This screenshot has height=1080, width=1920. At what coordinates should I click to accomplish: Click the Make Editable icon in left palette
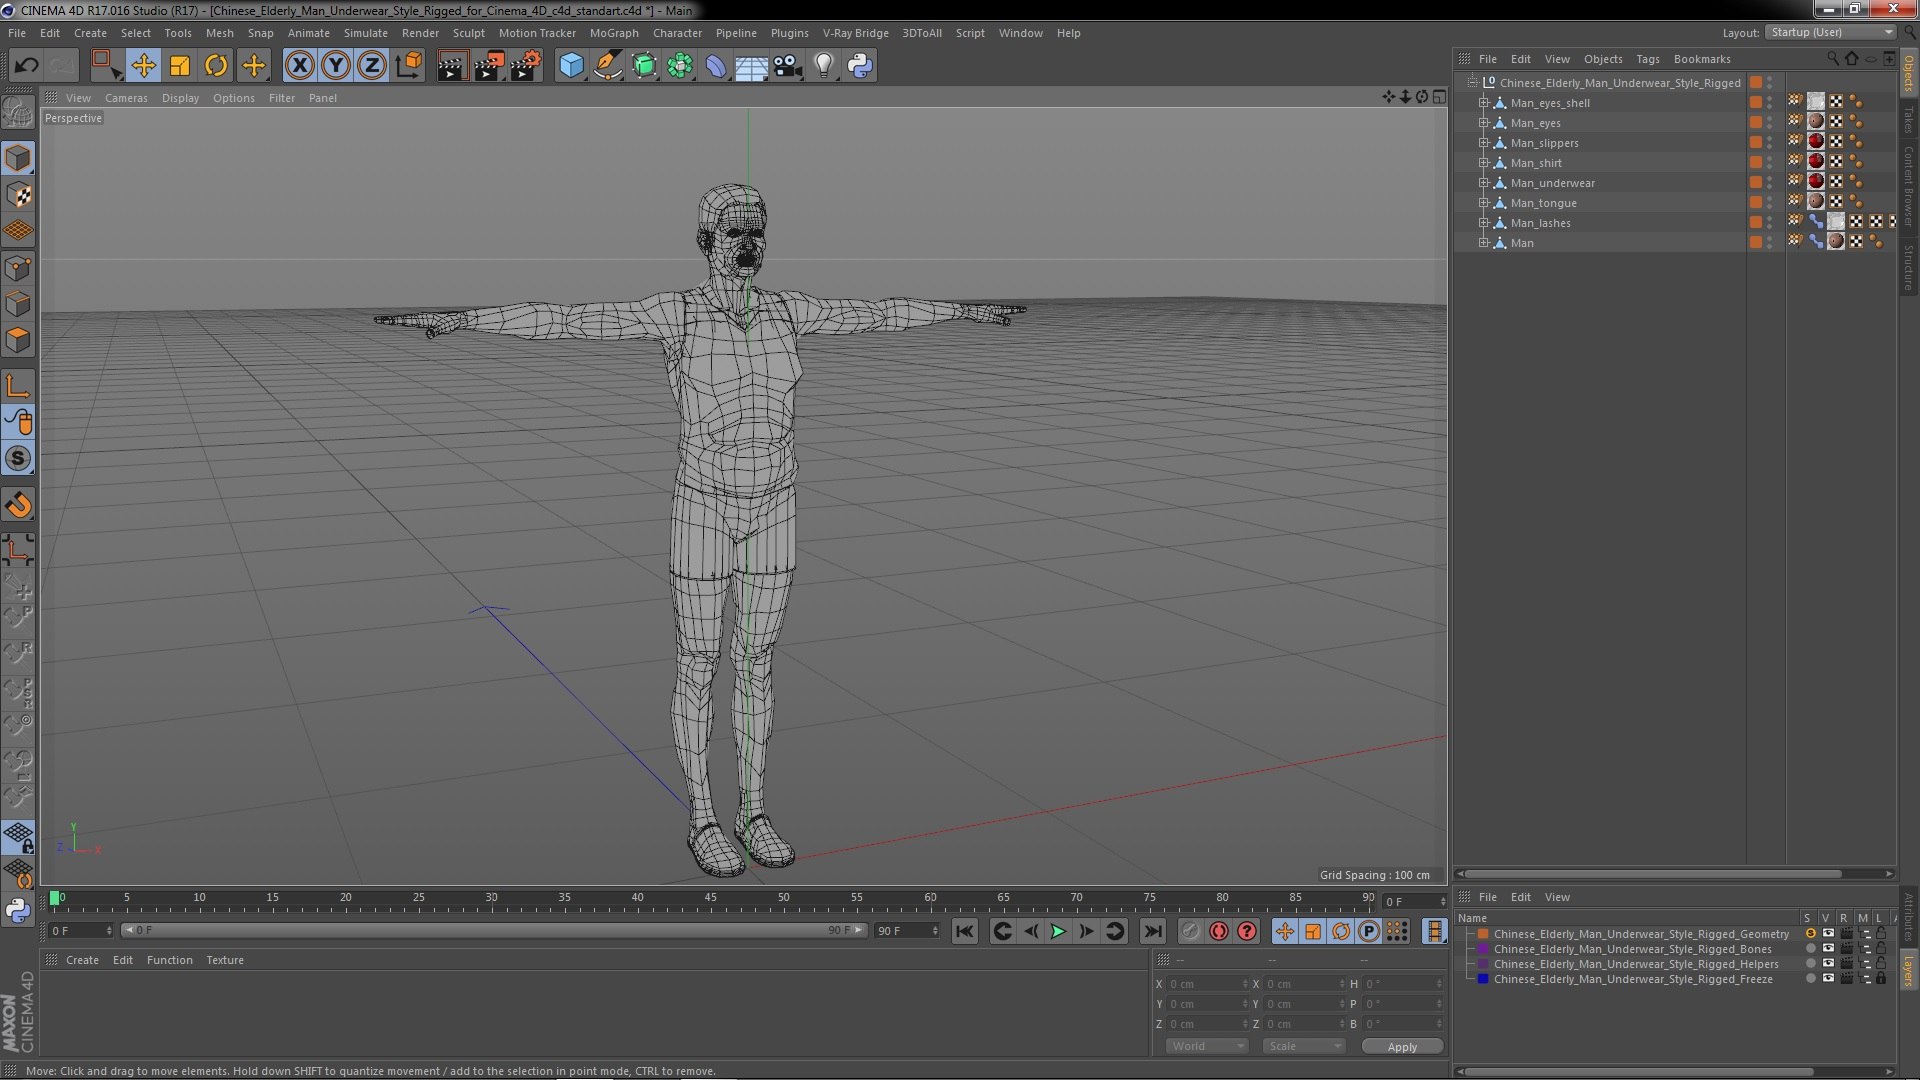tap(18, 112)
